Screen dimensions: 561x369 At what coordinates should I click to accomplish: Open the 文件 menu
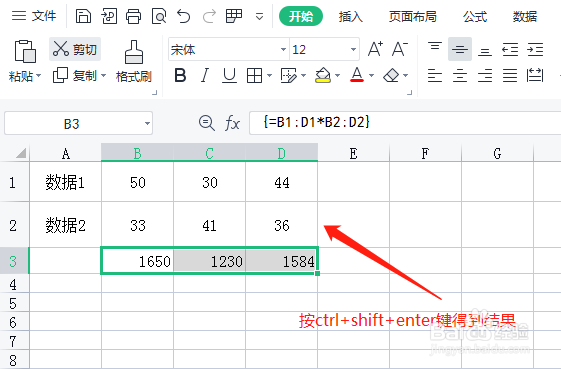[x=34, y=16]
